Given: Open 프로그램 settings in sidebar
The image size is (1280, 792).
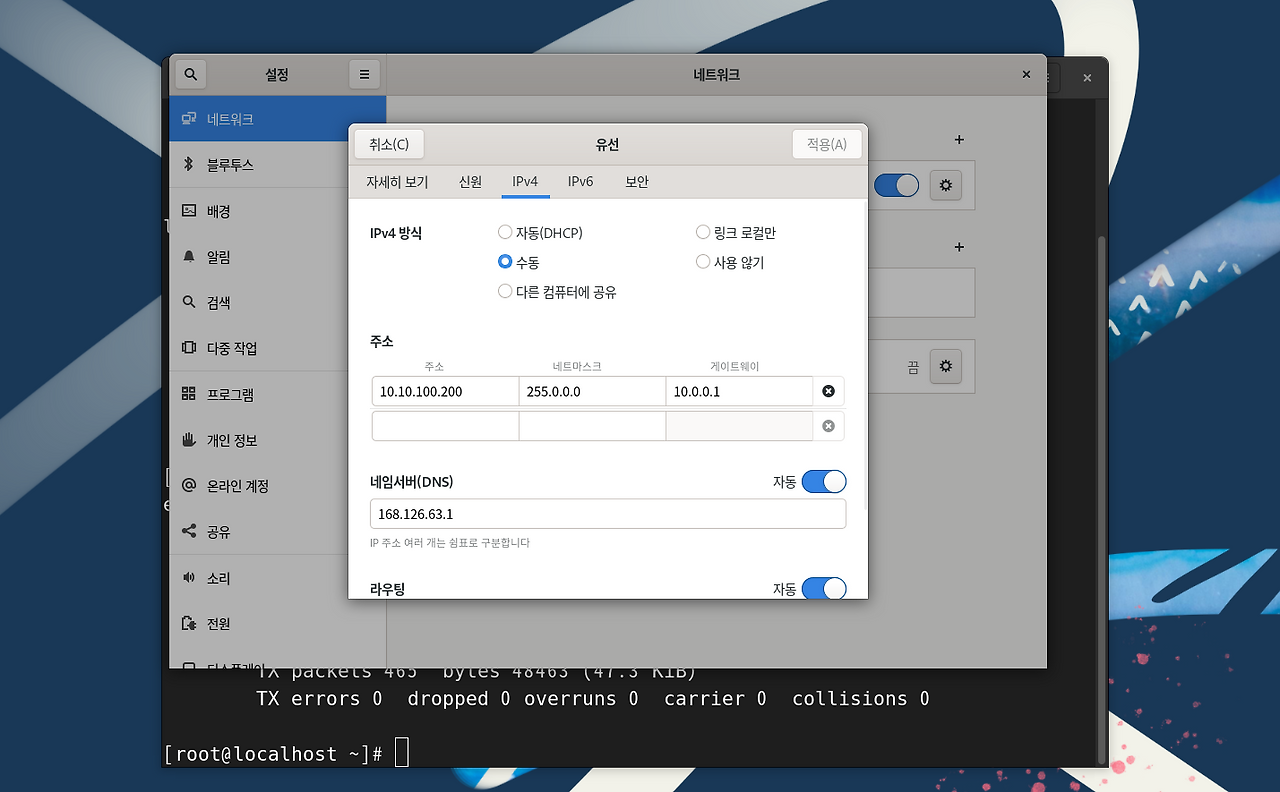Looking at the screenshot, I should (277, 394).
